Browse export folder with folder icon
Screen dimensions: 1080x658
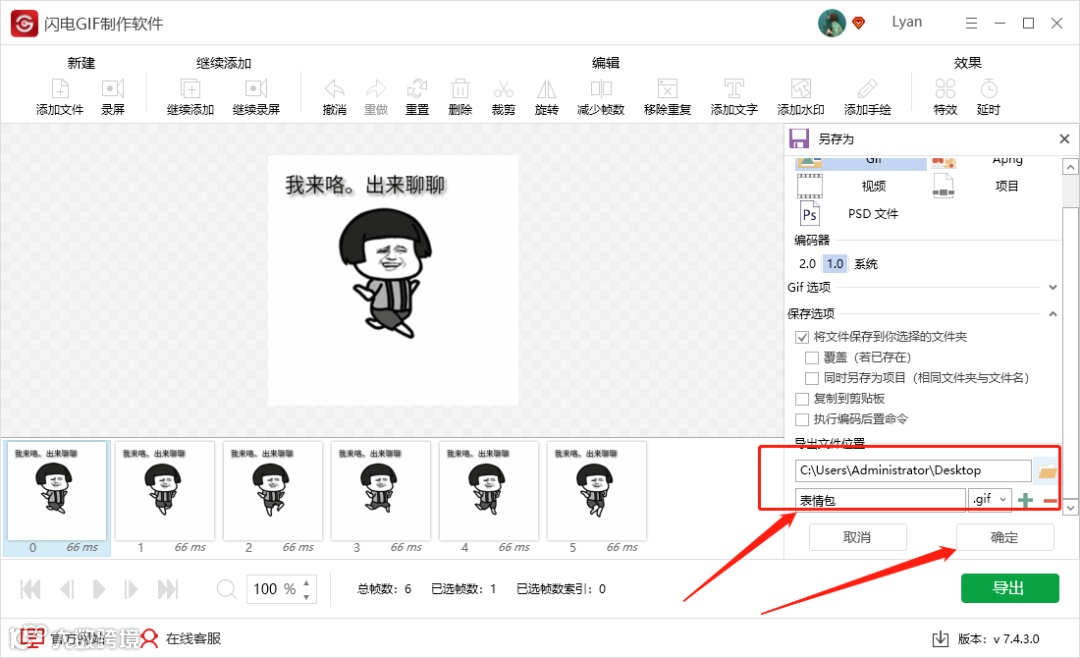pos(1047,471)
